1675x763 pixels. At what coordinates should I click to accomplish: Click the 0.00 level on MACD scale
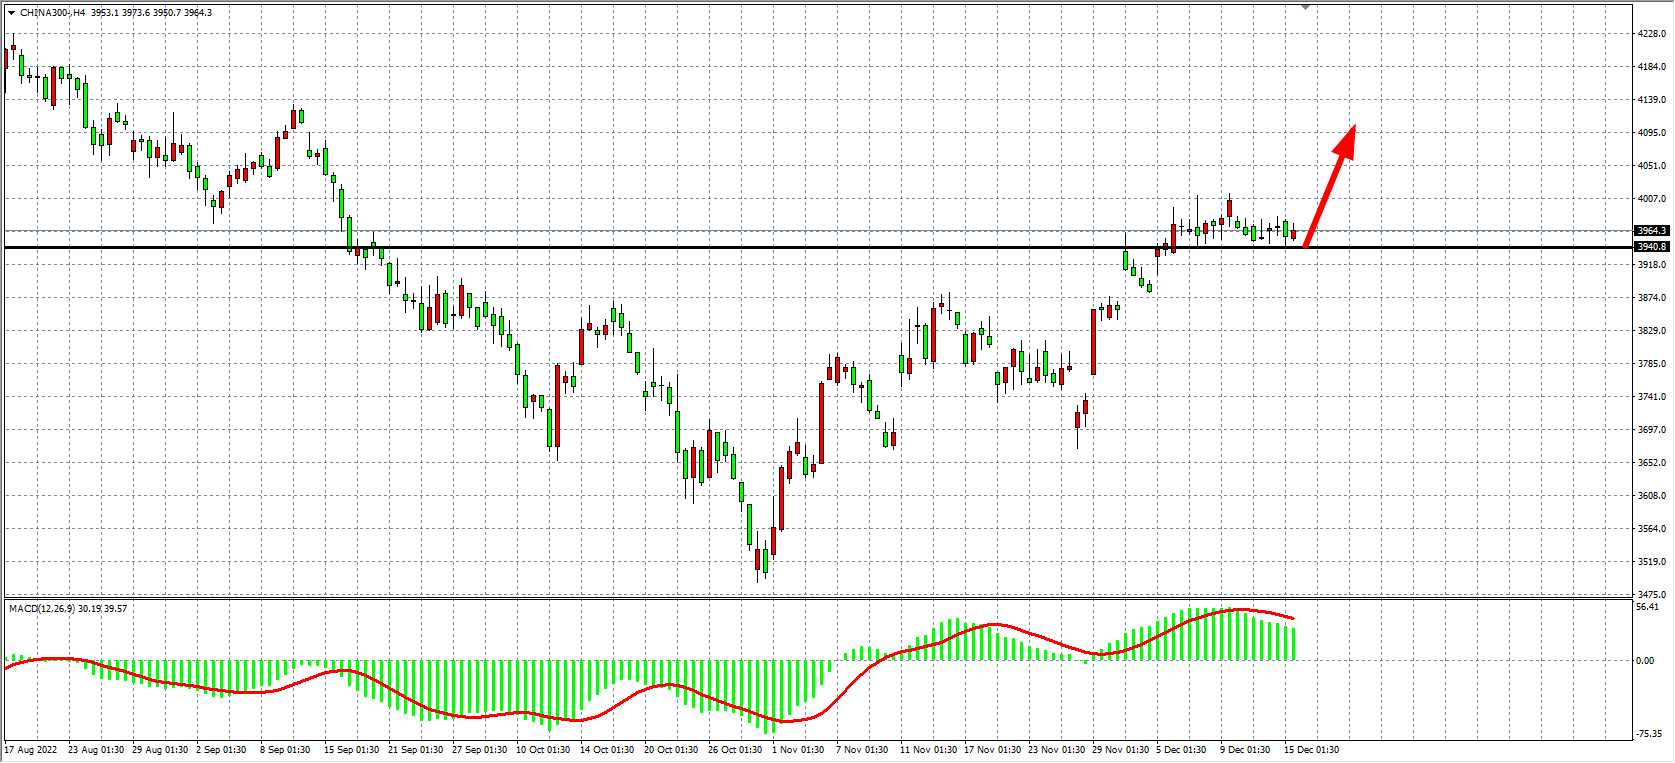(1645, 661)
